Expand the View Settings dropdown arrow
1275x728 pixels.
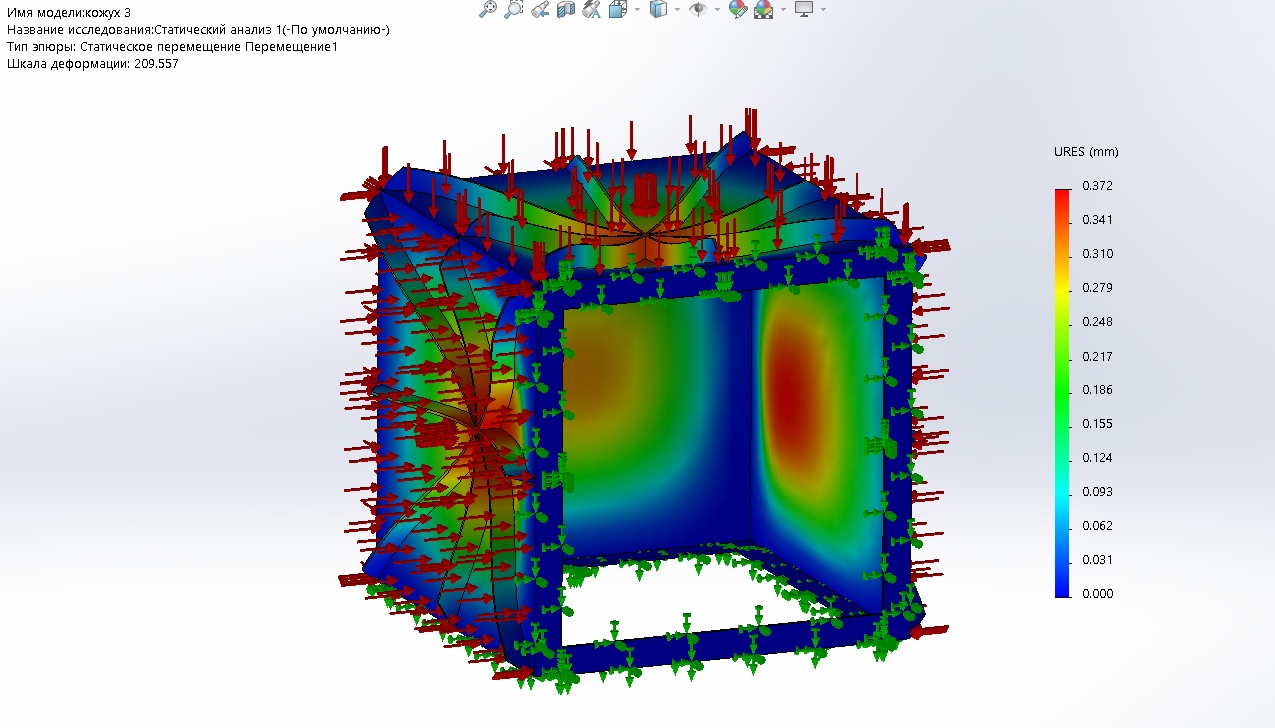point(823,9)
